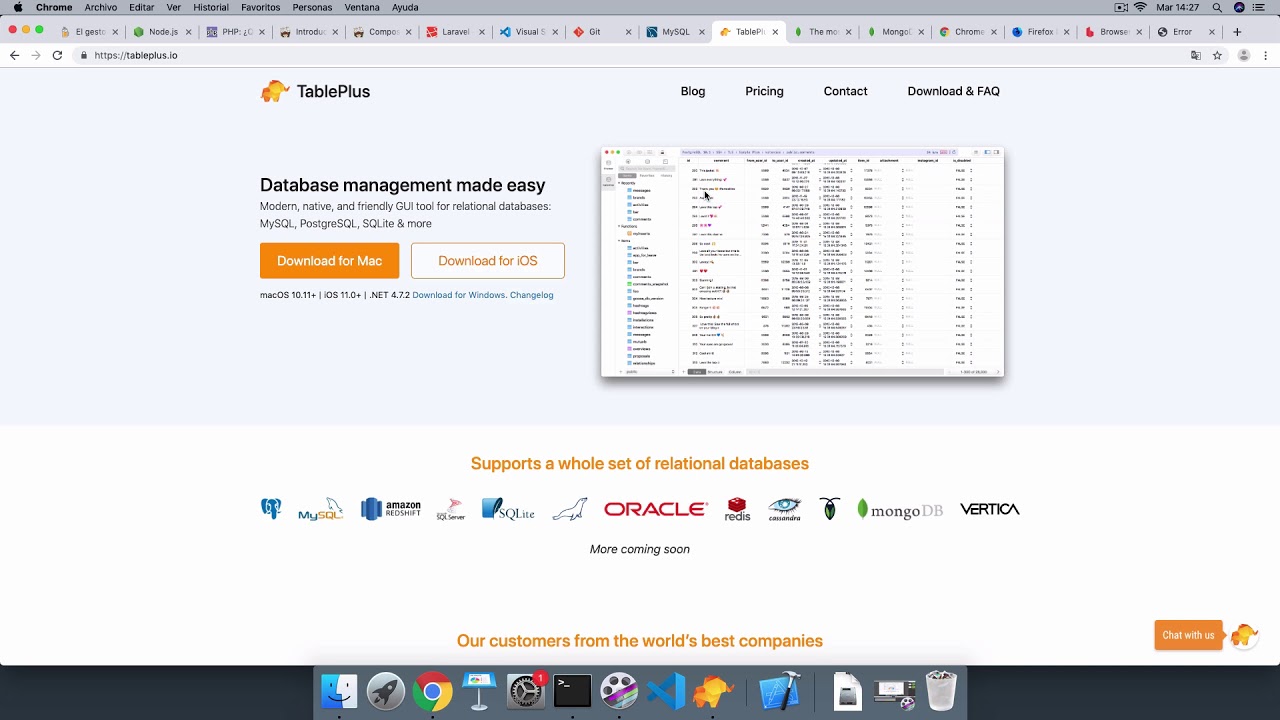Screen dimensions: 1280x720
Task: Click the MySQL dolphin logo
Action: pos(321,509)
